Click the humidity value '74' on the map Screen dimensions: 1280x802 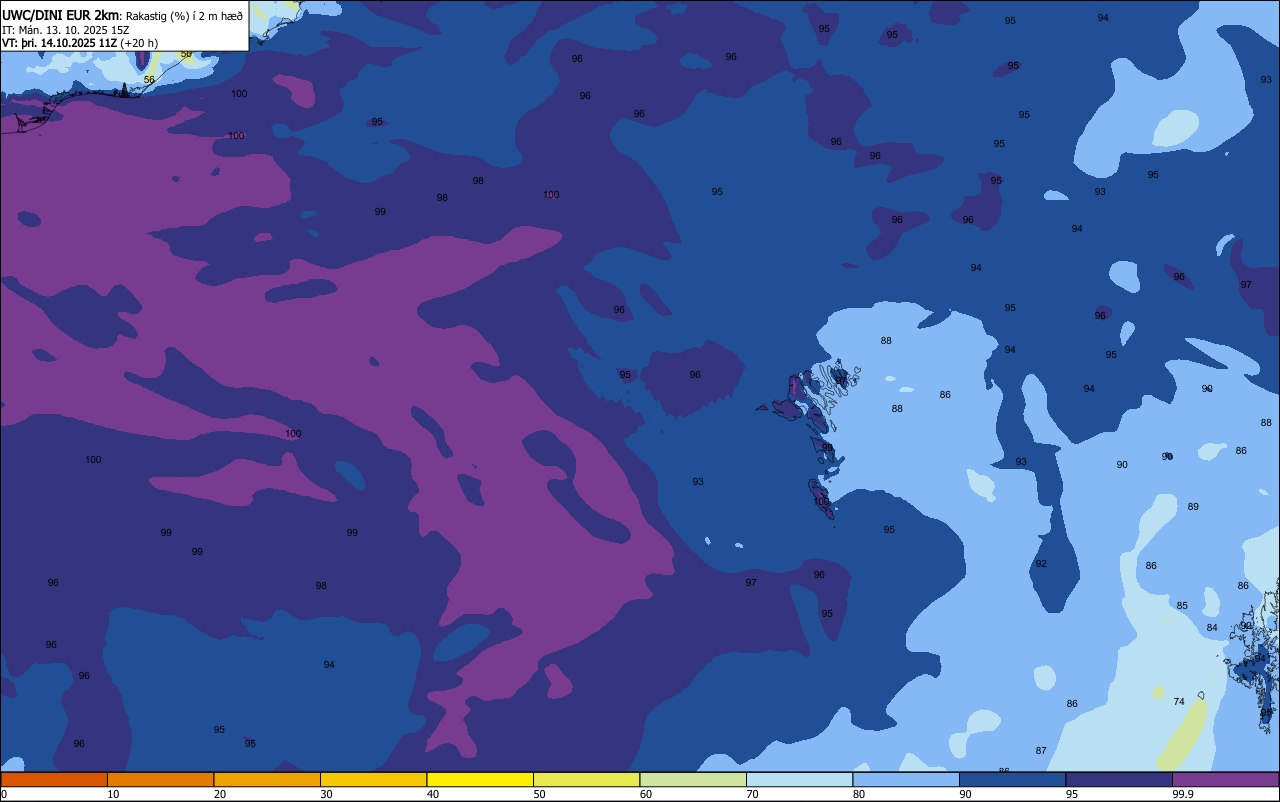click(x=1179, y=702)
